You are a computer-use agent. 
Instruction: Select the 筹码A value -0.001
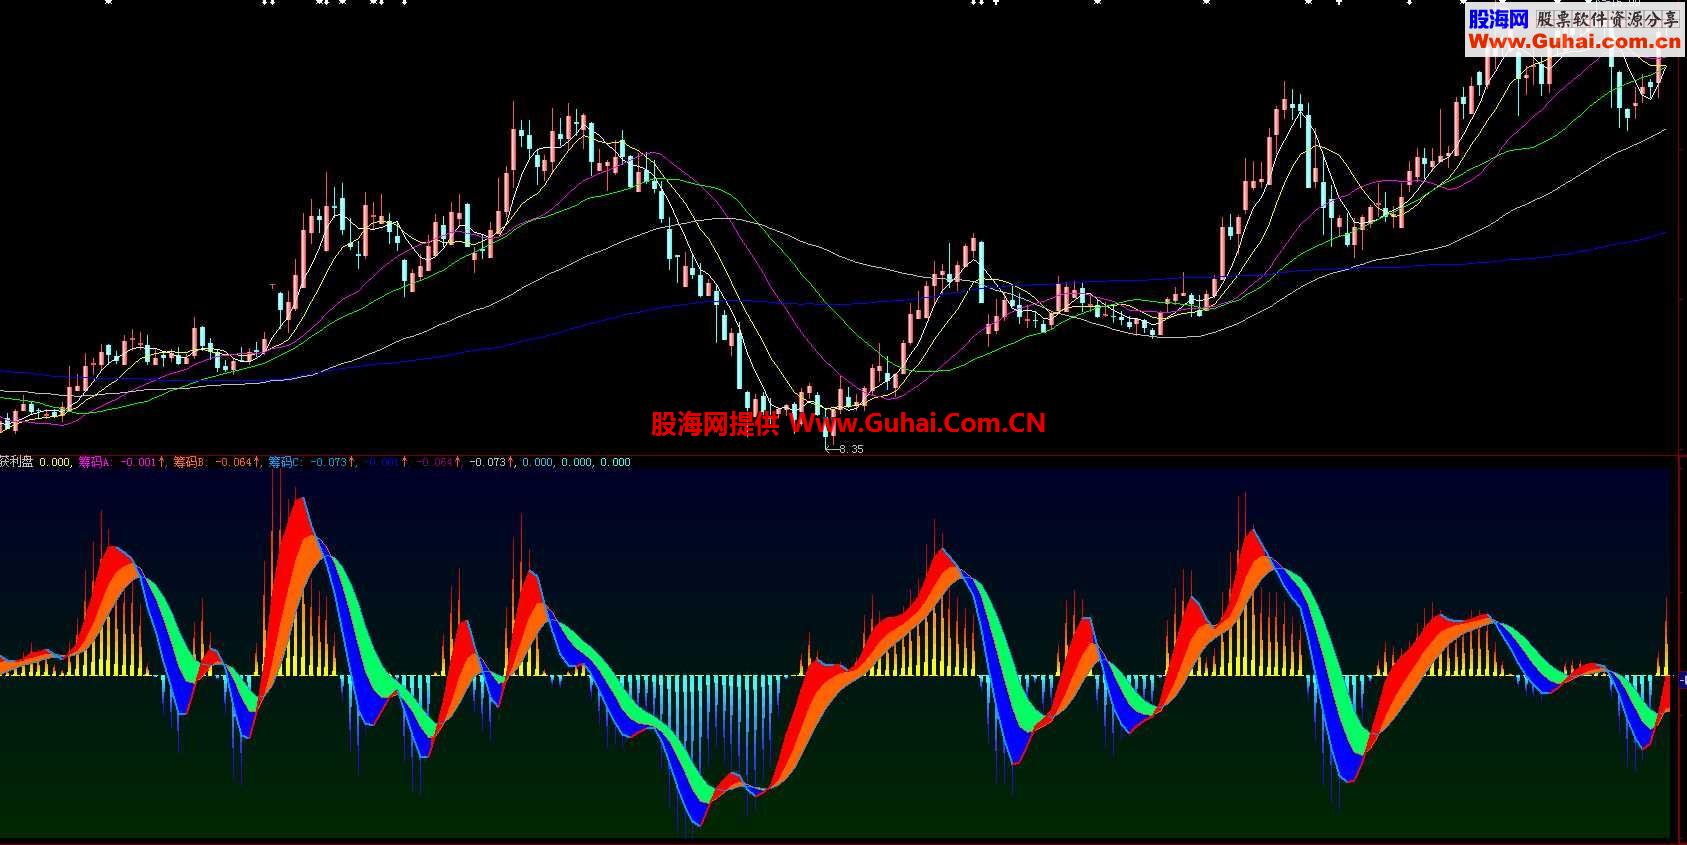pyautogui.click(x=138, y=462)
